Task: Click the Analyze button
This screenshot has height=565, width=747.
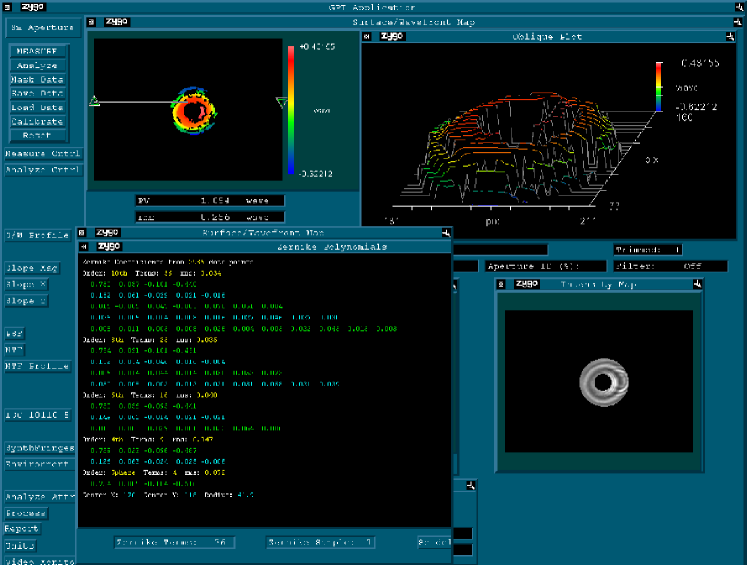Action: point(37,65)
